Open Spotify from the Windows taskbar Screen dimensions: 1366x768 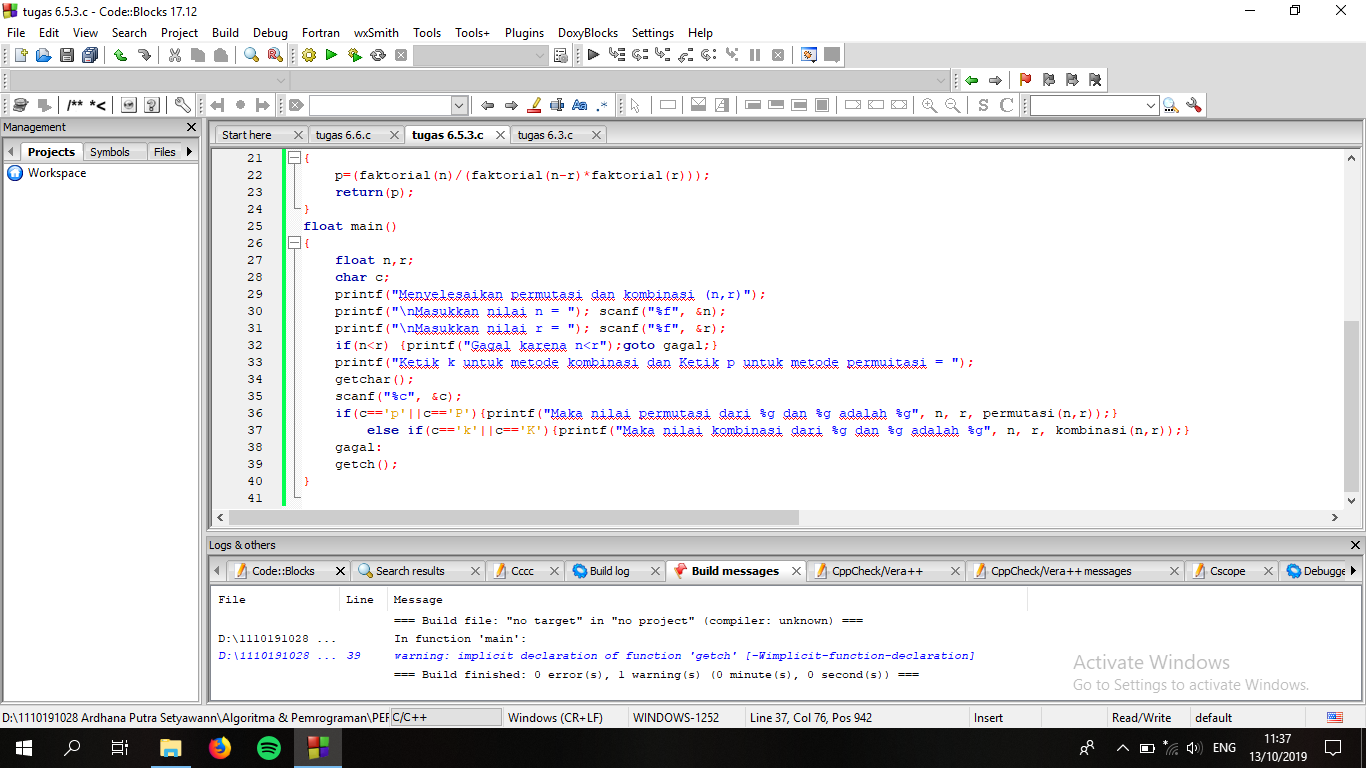[x=269, y=747]
